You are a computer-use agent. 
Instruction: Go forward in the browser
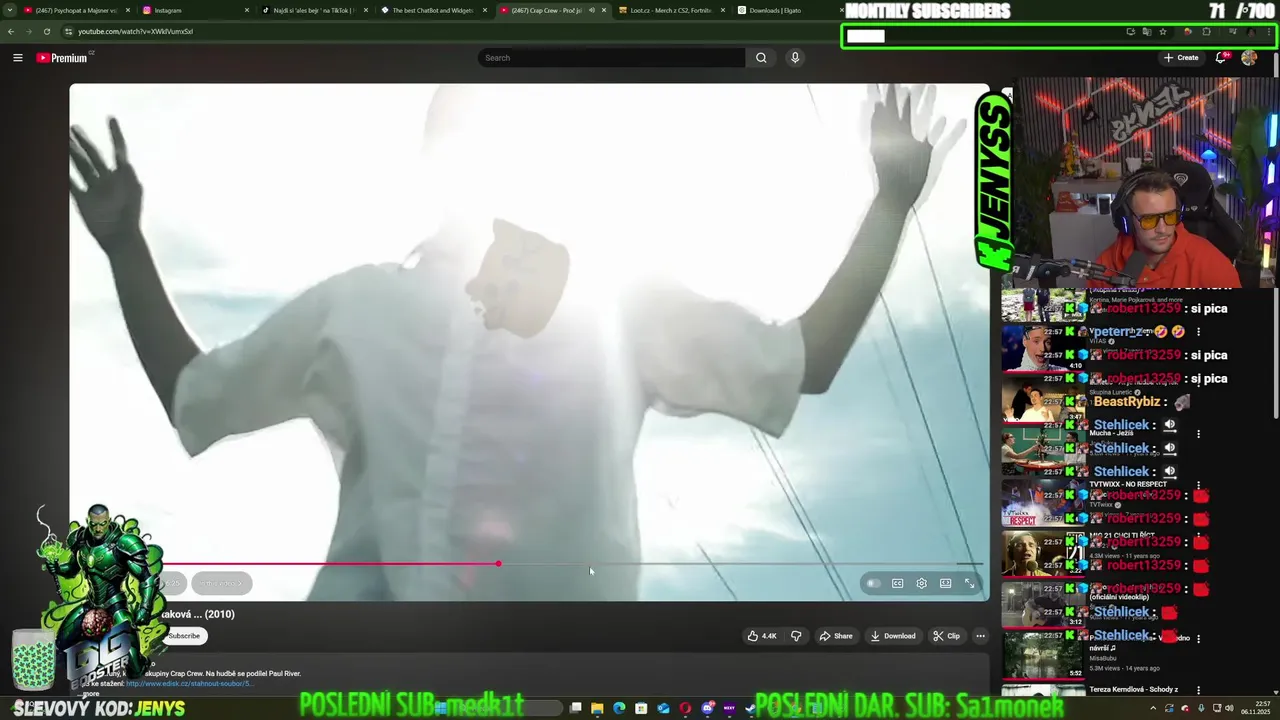(x=28, y=31)
